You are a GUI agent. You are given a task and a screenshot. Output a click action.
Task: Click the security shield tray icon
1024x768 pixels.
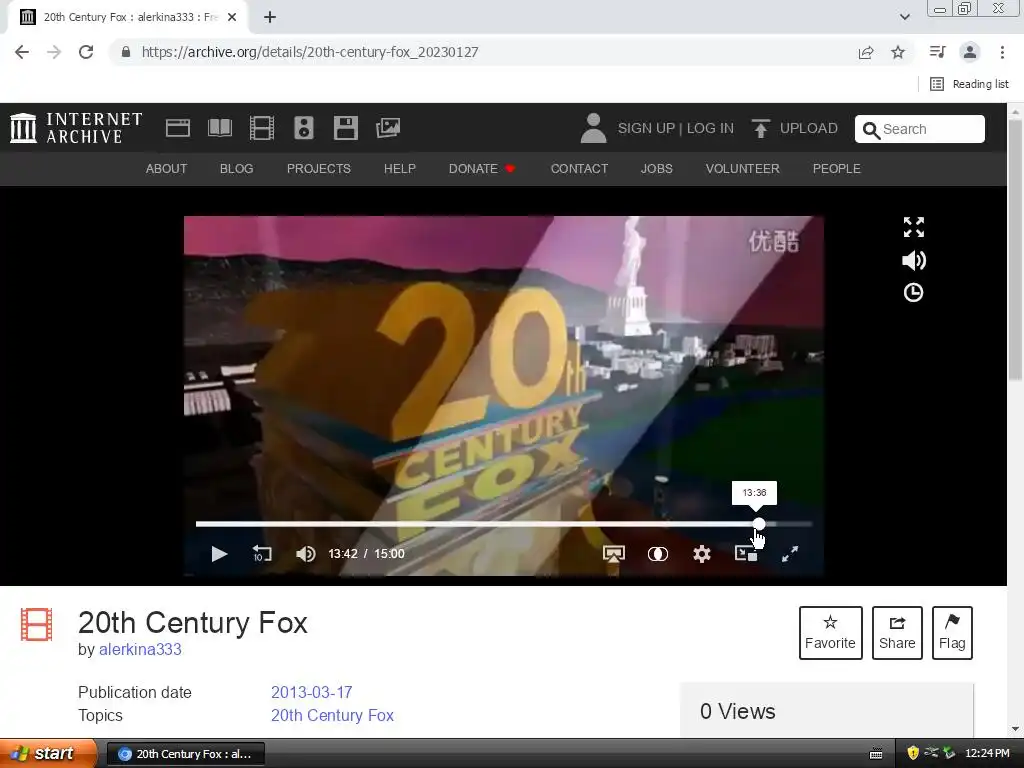(x=913, y=753)
